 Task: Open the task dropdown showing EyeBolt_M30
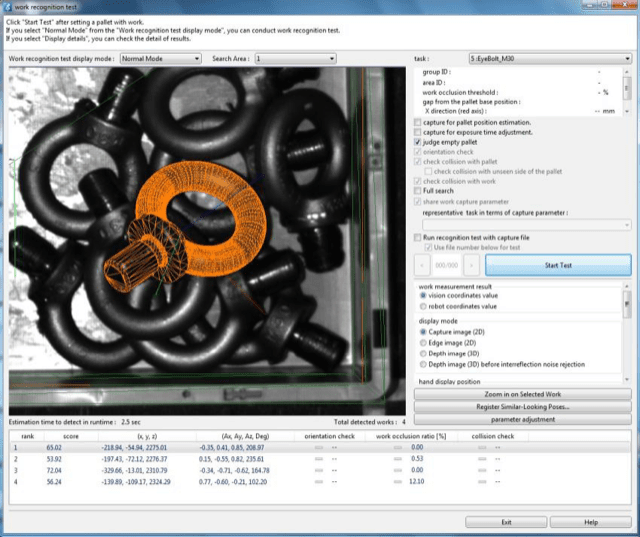(x=550, y=59)
